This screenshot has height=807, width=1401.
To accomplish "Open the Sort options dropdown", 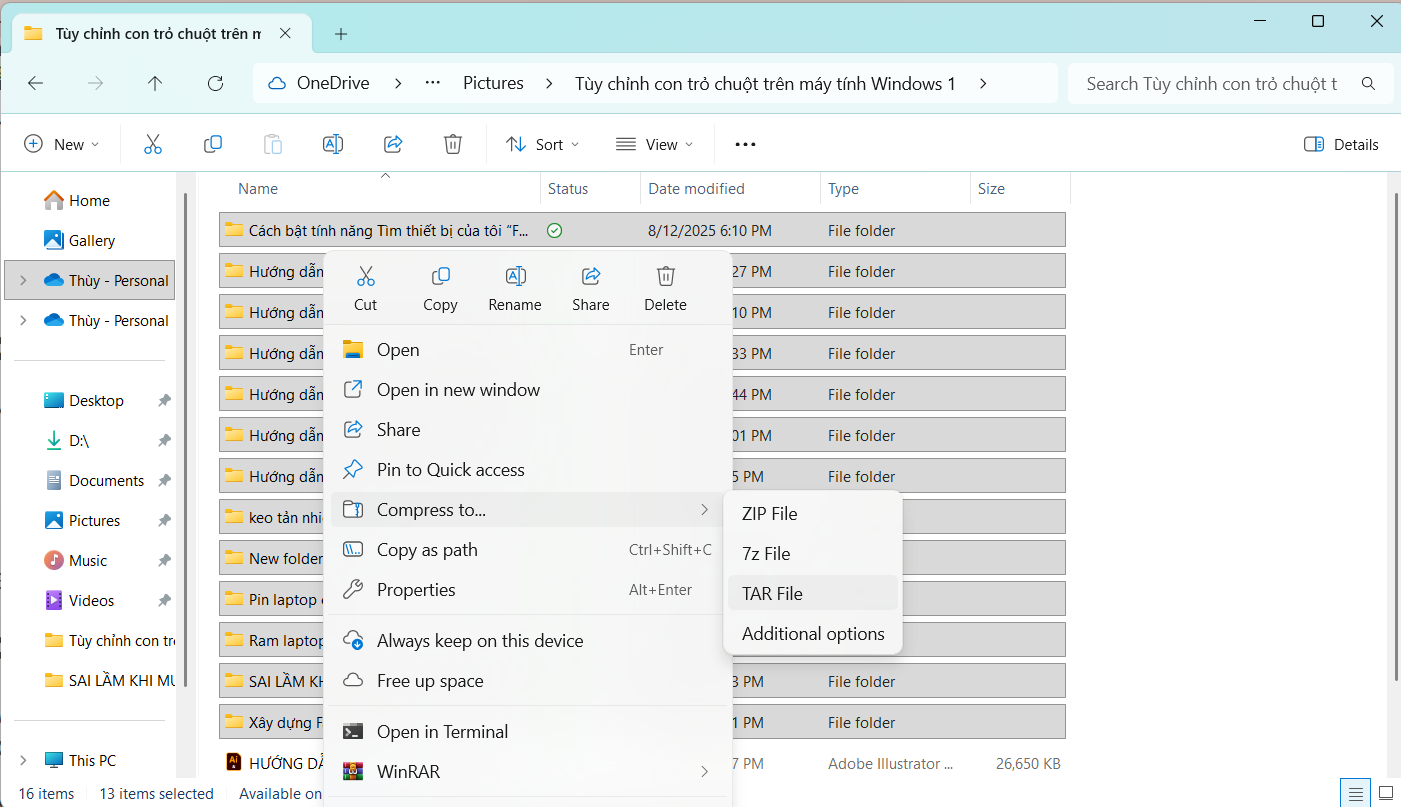I will coord(542,144).
